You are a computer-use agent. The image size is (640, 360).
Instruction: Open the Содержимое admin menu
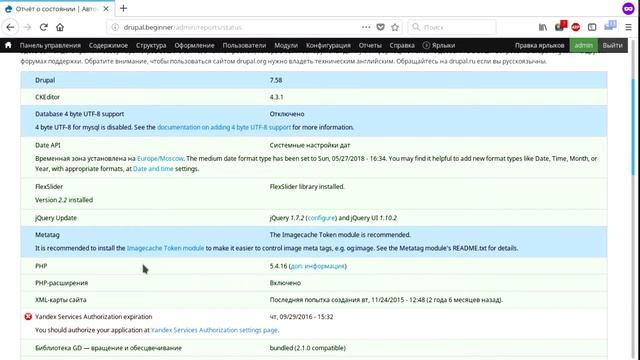point(108,45)
